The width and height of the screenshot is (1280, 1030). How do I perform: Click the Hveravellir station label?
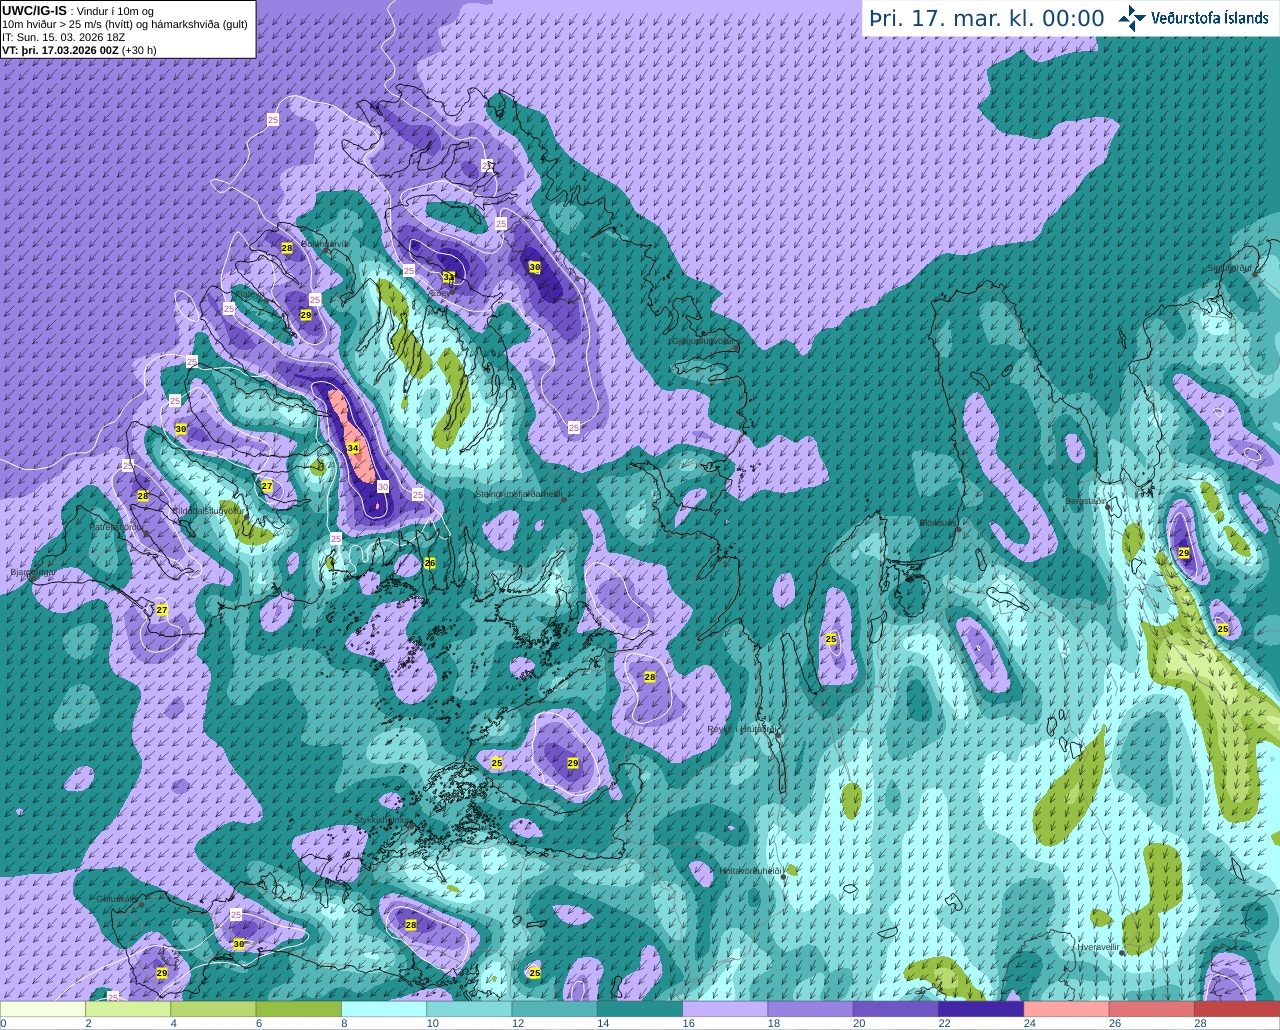click(x=1098, y=946)
